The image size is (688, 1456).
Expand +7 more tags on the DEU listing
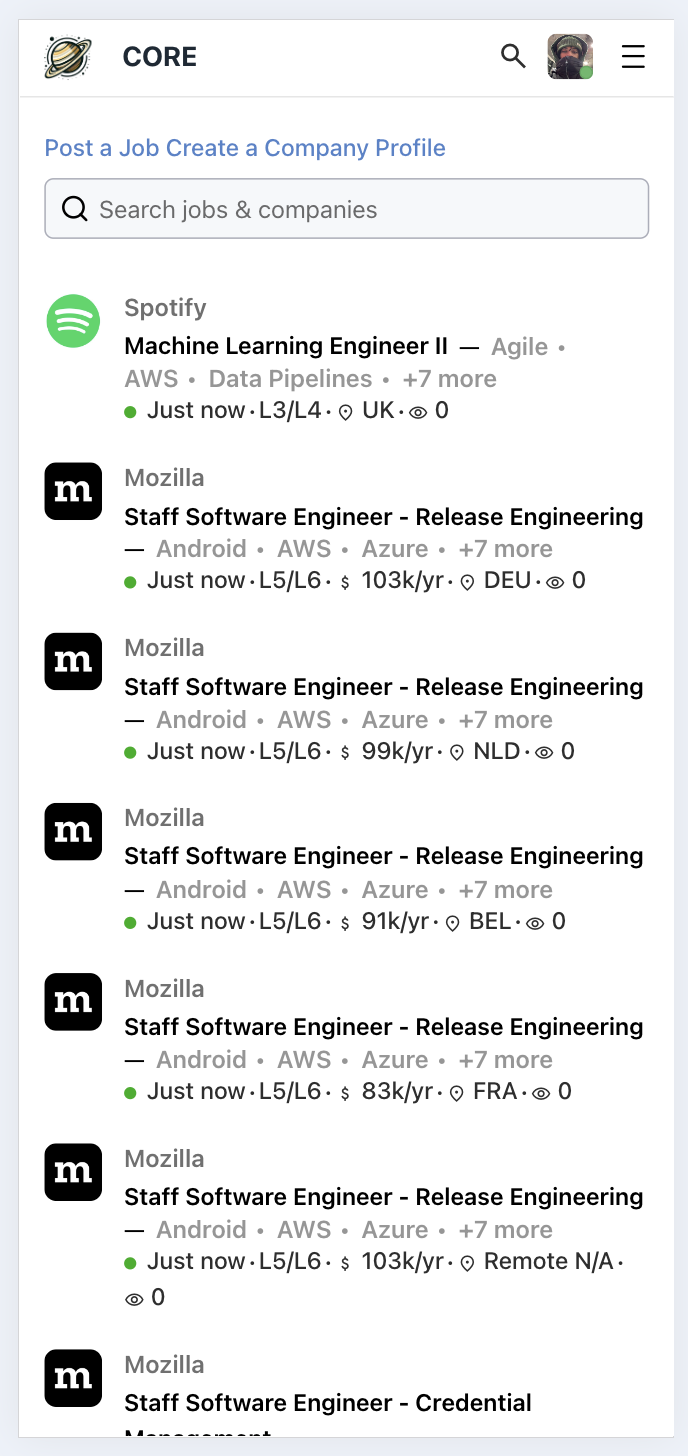pos(505,549)
